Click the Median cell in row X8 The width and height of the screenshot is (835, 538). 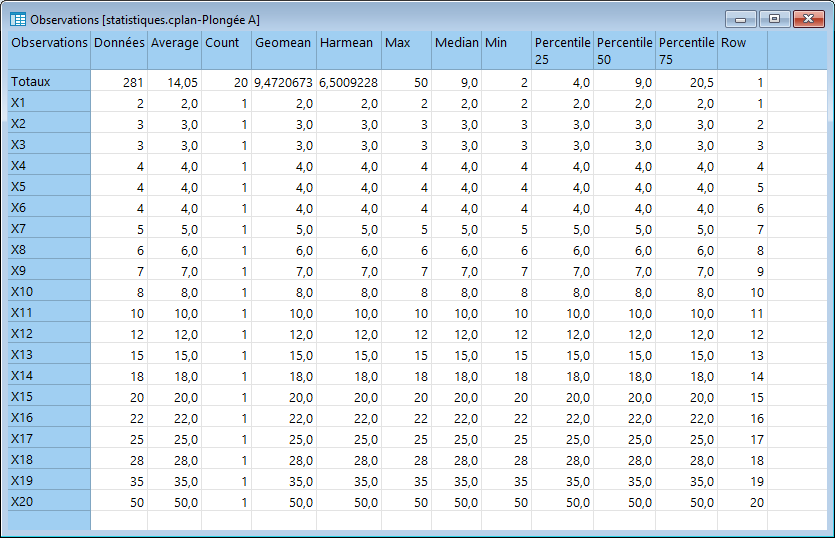tap(456, 250)
